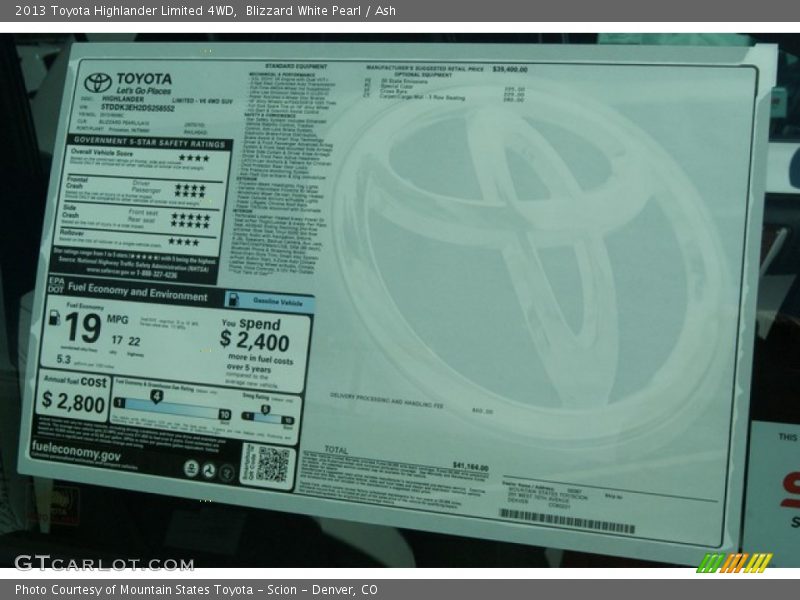This screenshot has width=800, height=600.
Task: Click the Gasoline Vehicle pump icon
Action: tap(233, 300)
